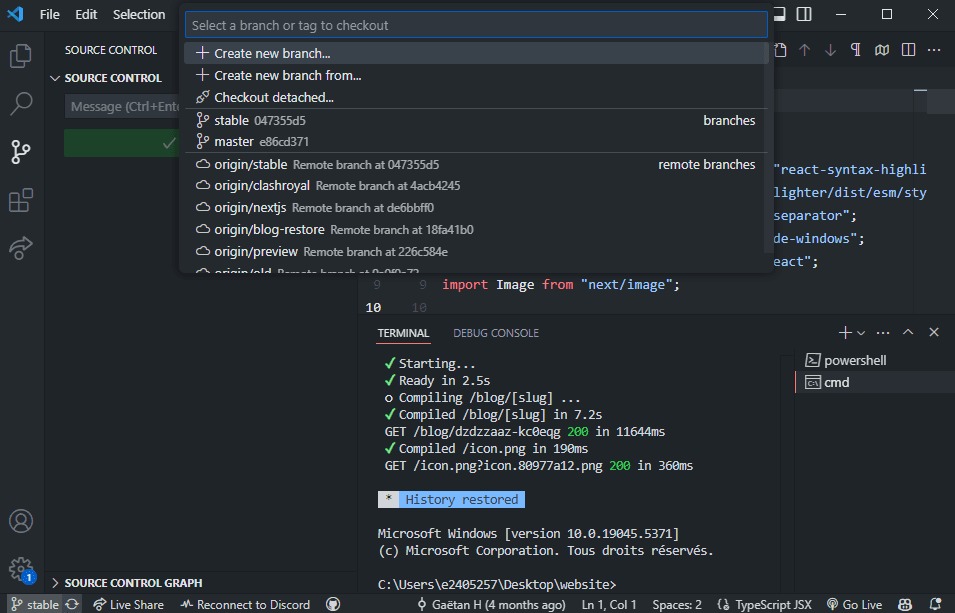This screenshot has width=955, height=613.
Task: Open the Accounts icon in activity bar
Action: (20, 521)
